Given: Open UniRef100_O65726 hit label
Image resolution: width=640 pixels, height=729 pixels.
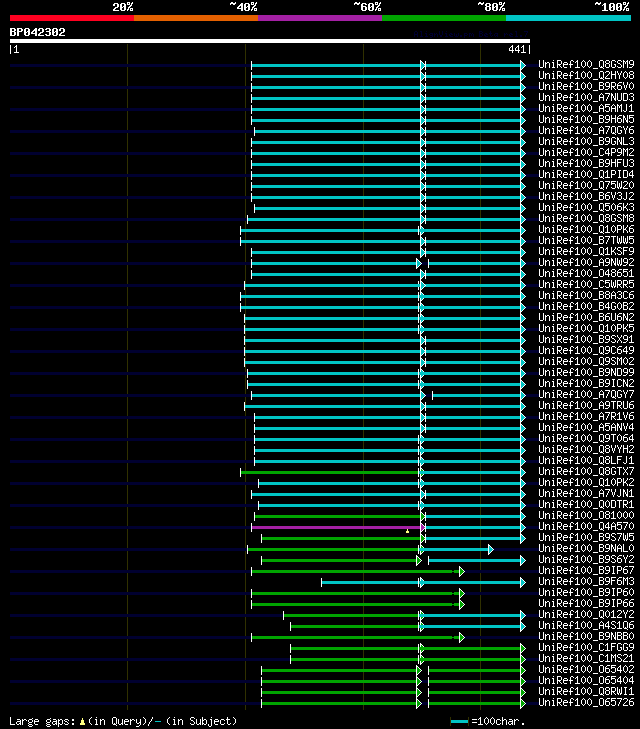Looking at the screenshot, I should tap(586, 702).
